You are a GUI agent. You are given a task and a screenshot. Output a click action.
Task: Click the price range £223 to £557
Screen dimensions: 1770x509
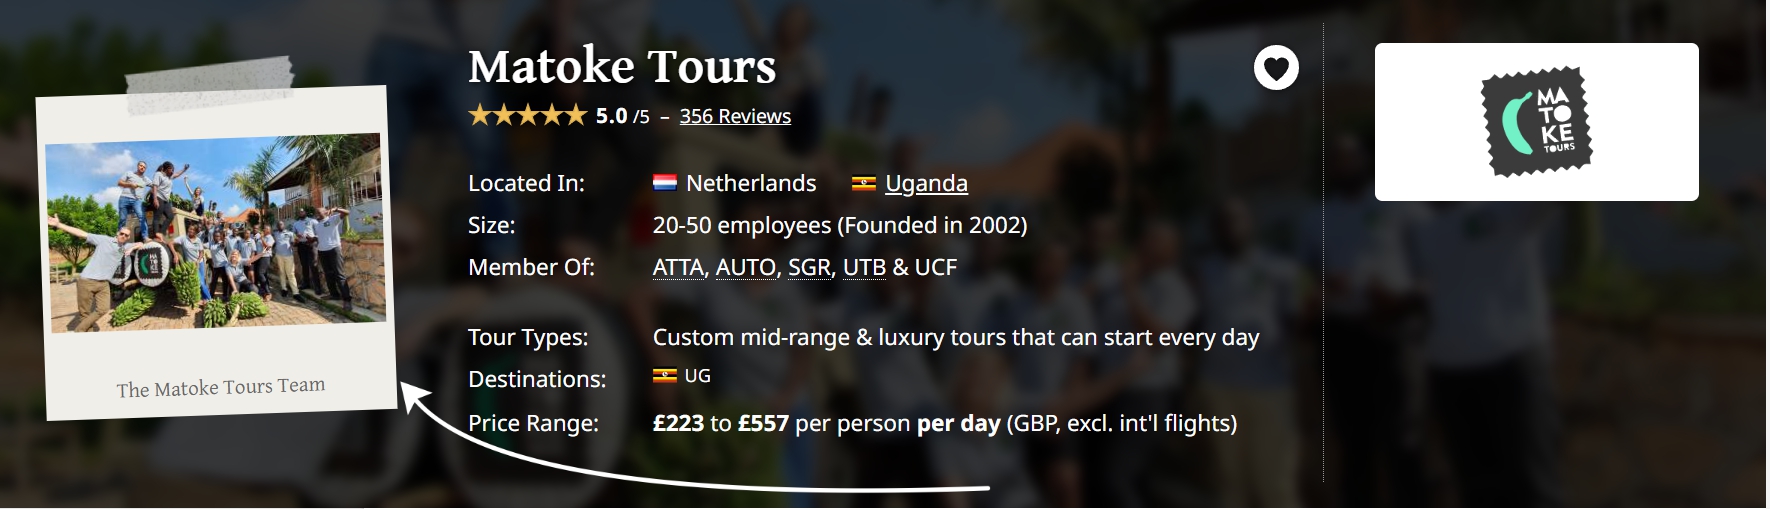point(720,423)
